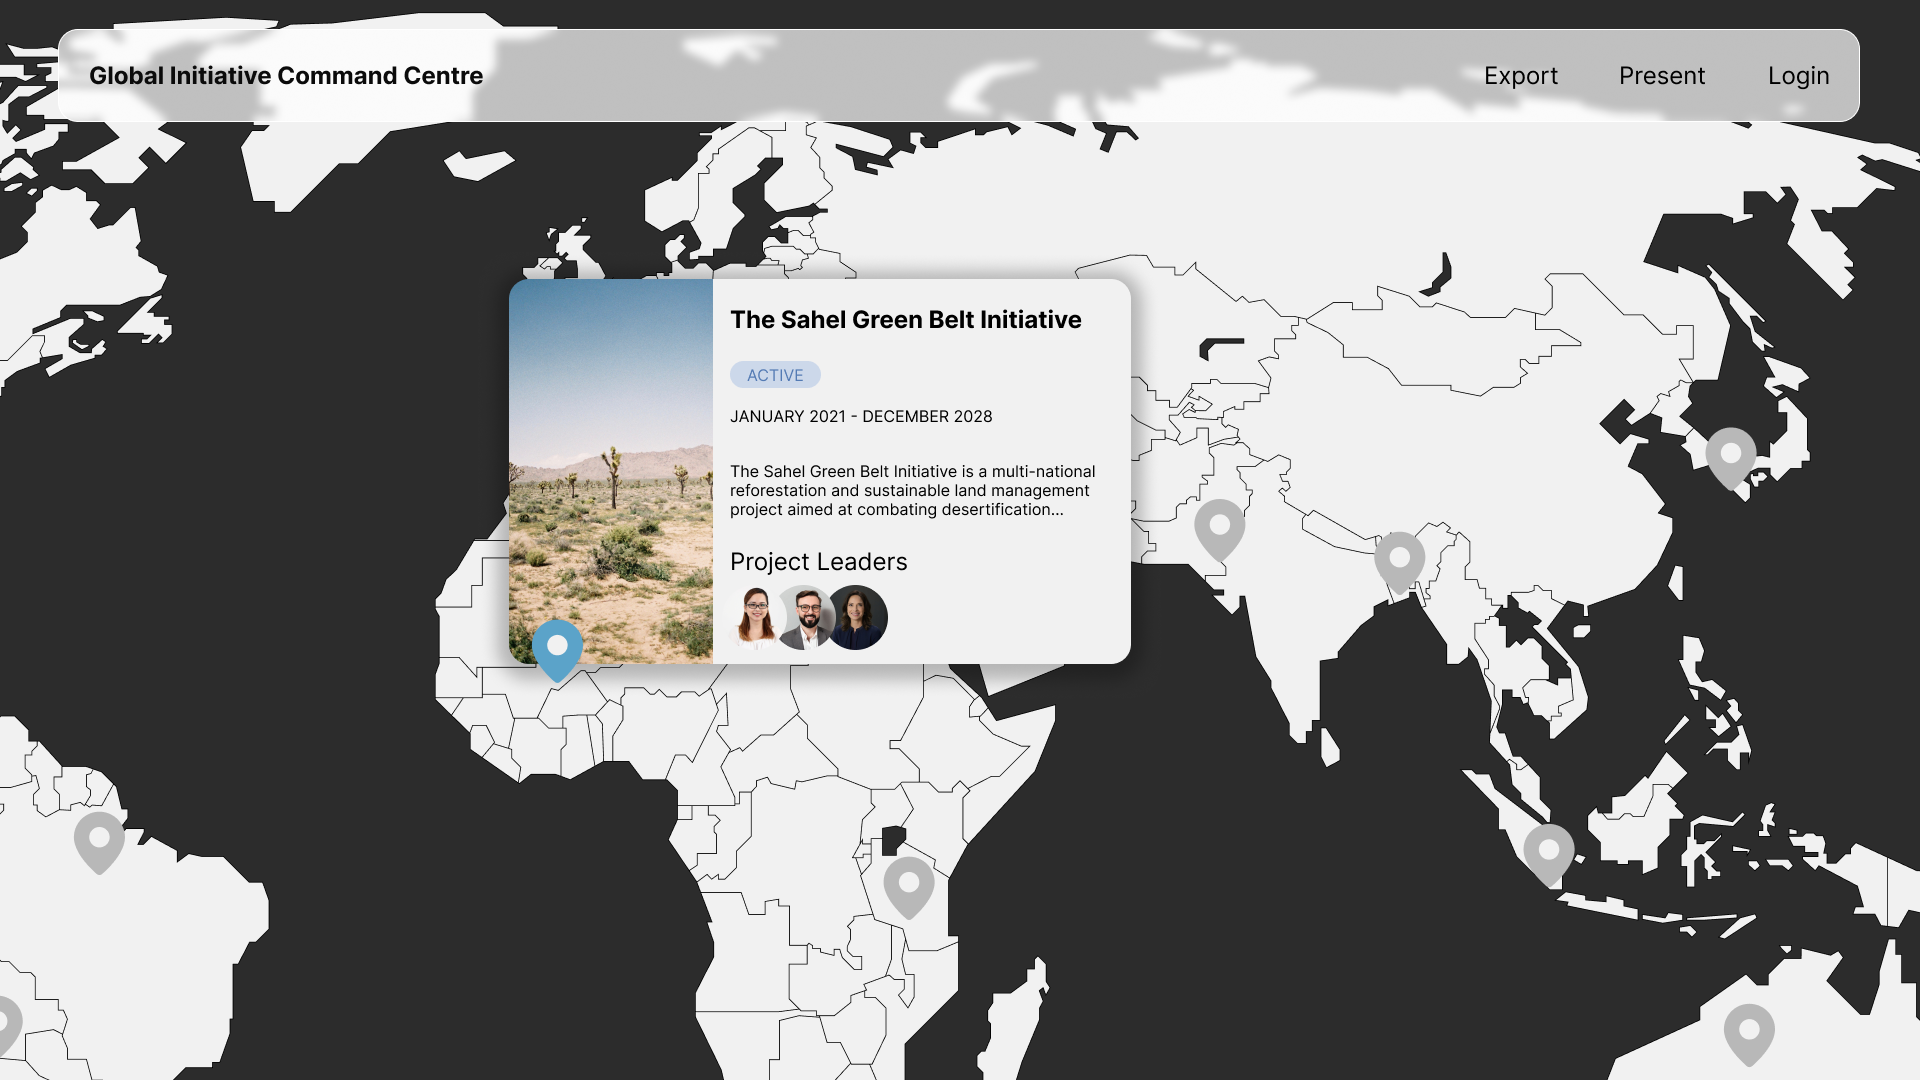Select the map pin over Japan
1920x1080 pixels.
1731,455
